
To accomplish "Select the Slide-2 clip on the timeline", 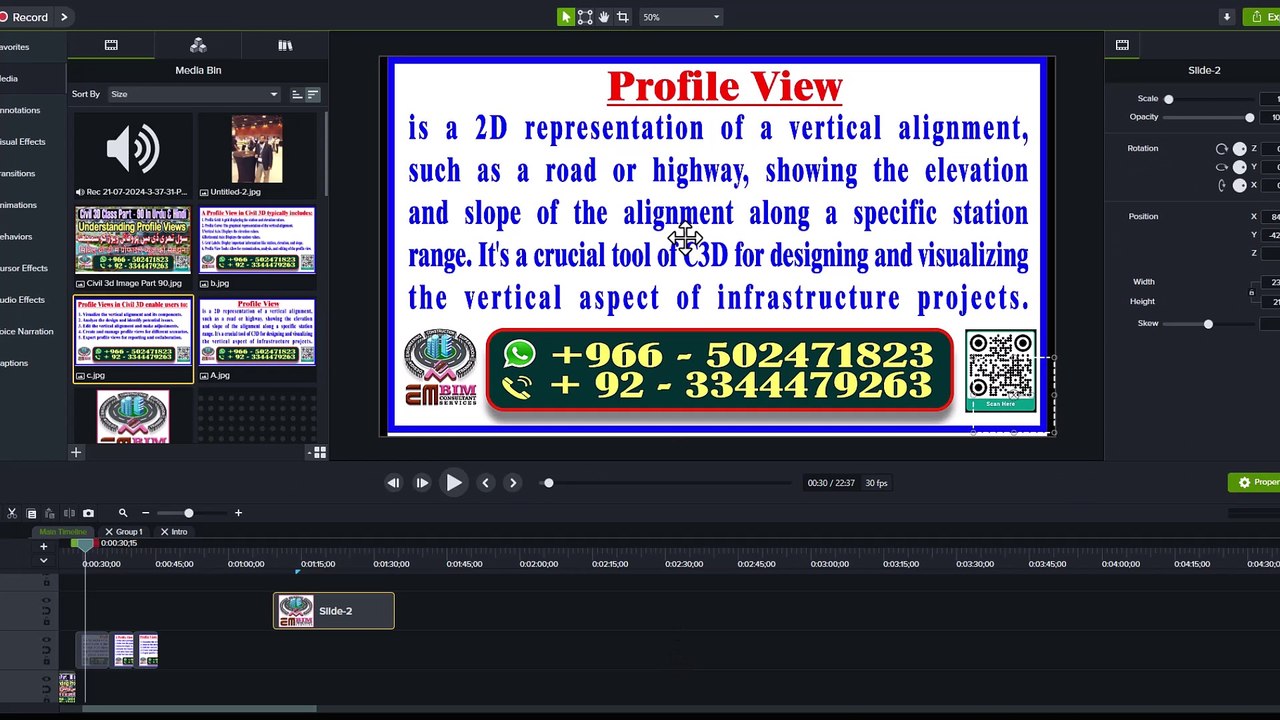I will (x=334, y=611).
